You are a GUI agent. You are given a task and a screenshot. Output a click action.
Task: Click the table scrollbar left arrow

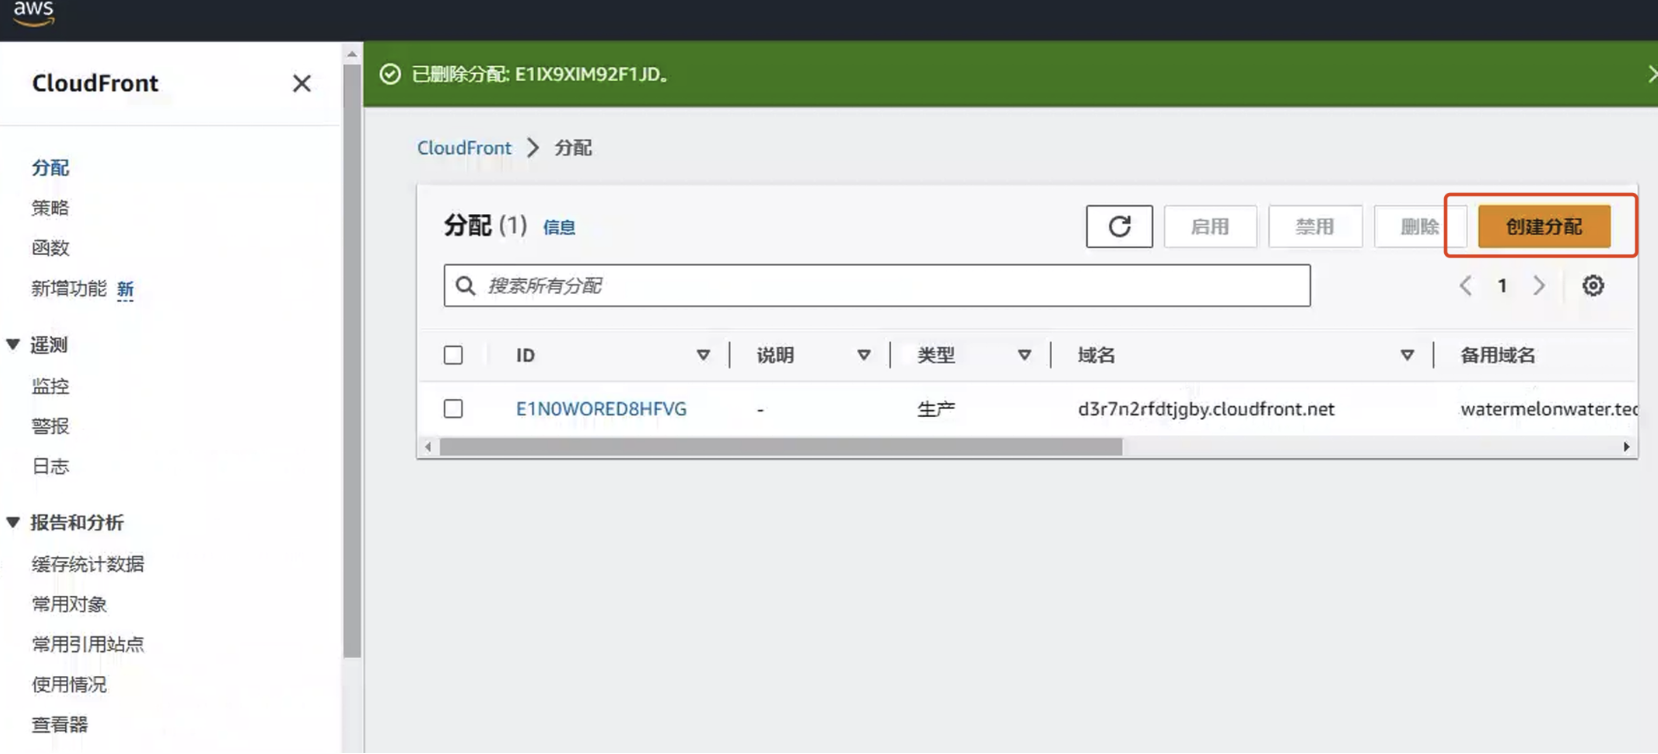428,447
